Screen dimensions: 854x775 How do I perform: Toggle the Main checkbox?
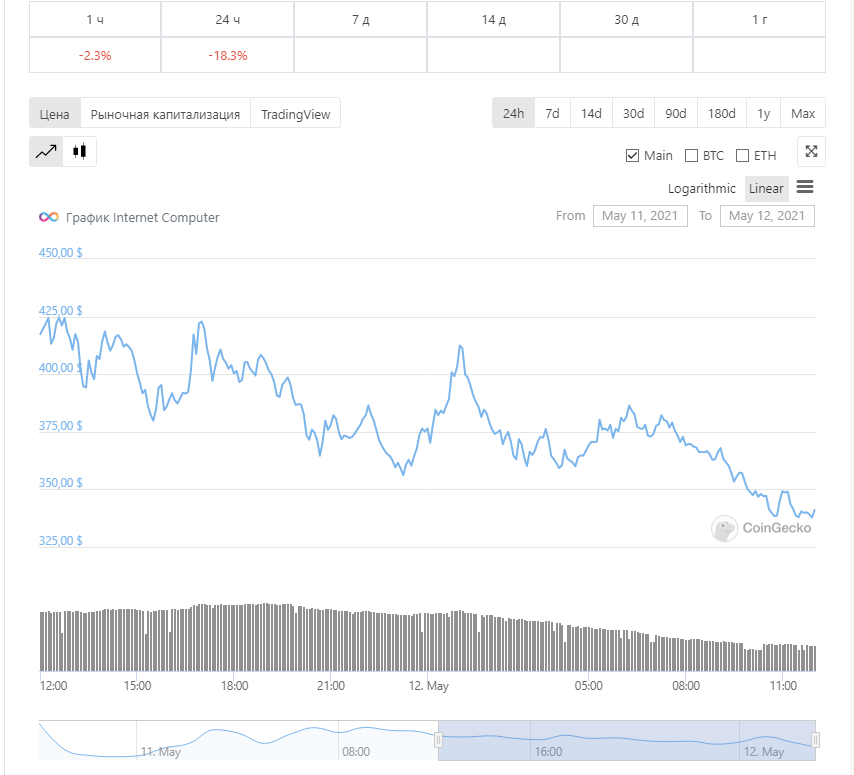[x=632, y=156]
